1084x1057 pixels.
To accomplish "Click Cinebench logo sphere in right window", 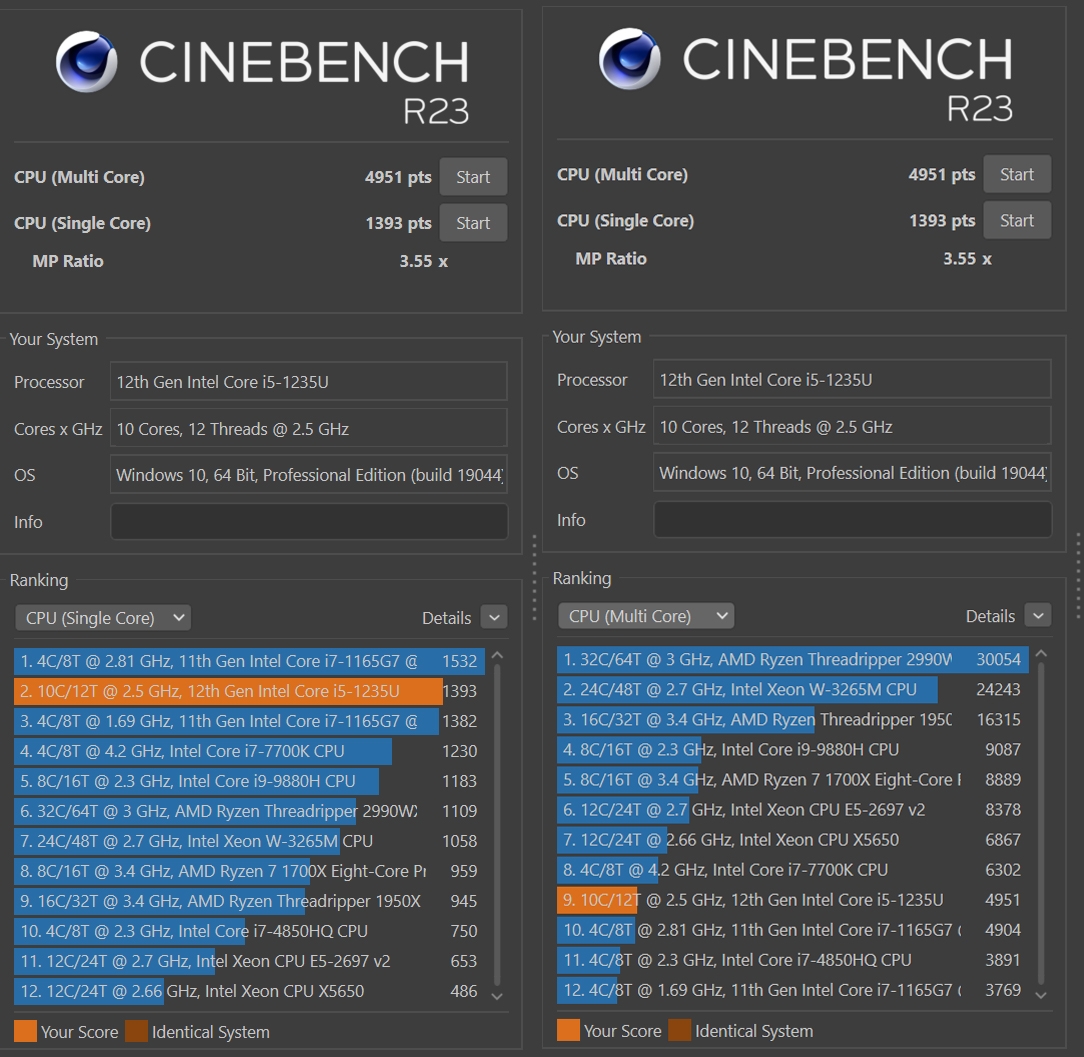I will point(629,59).
